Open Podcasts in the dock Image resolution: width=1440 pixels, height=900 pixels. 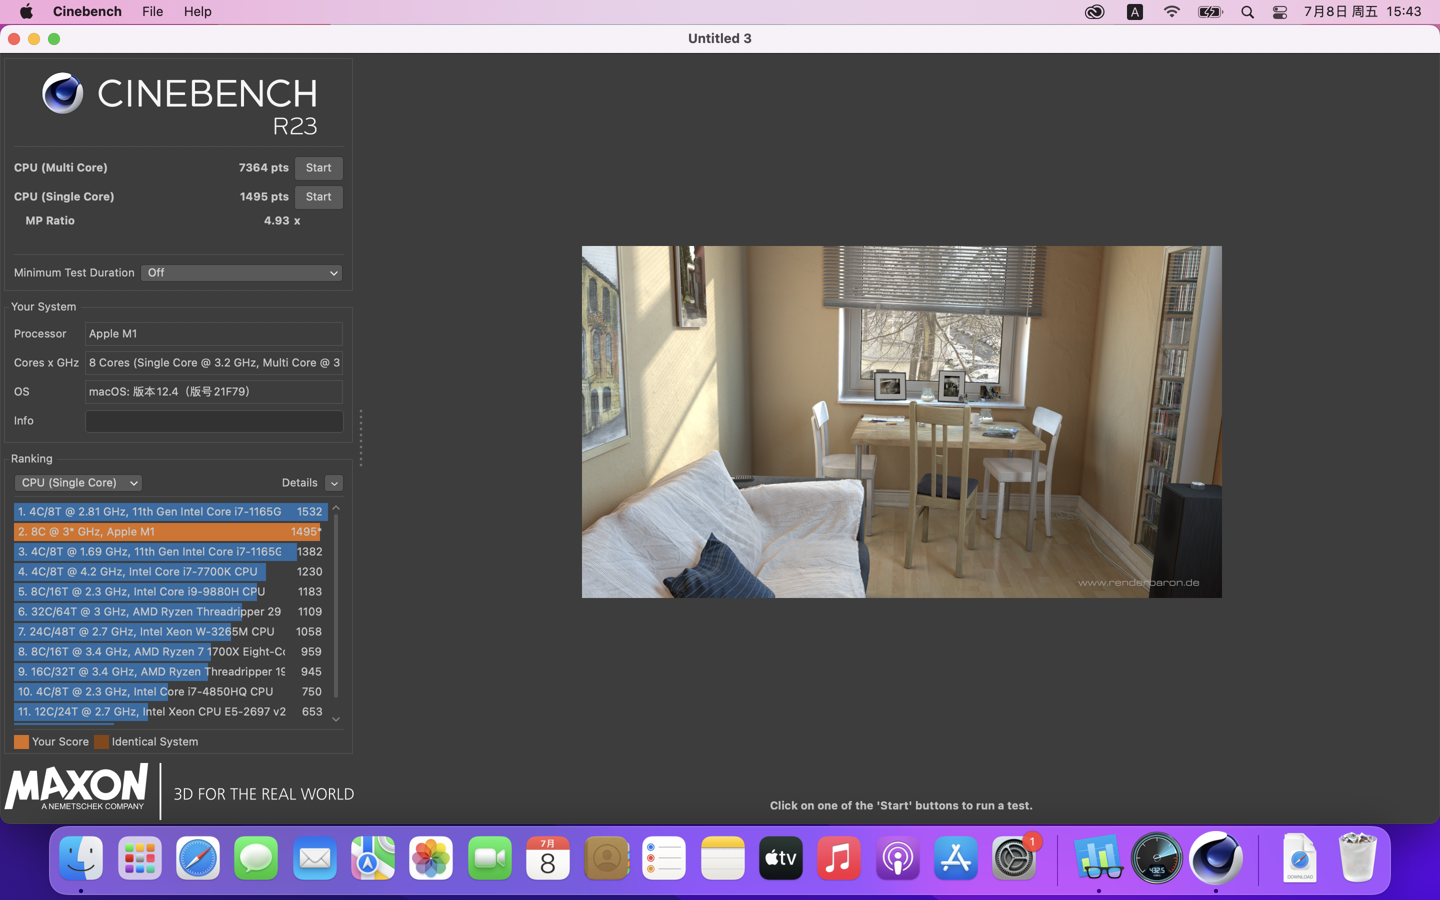(x=898, y=858)
